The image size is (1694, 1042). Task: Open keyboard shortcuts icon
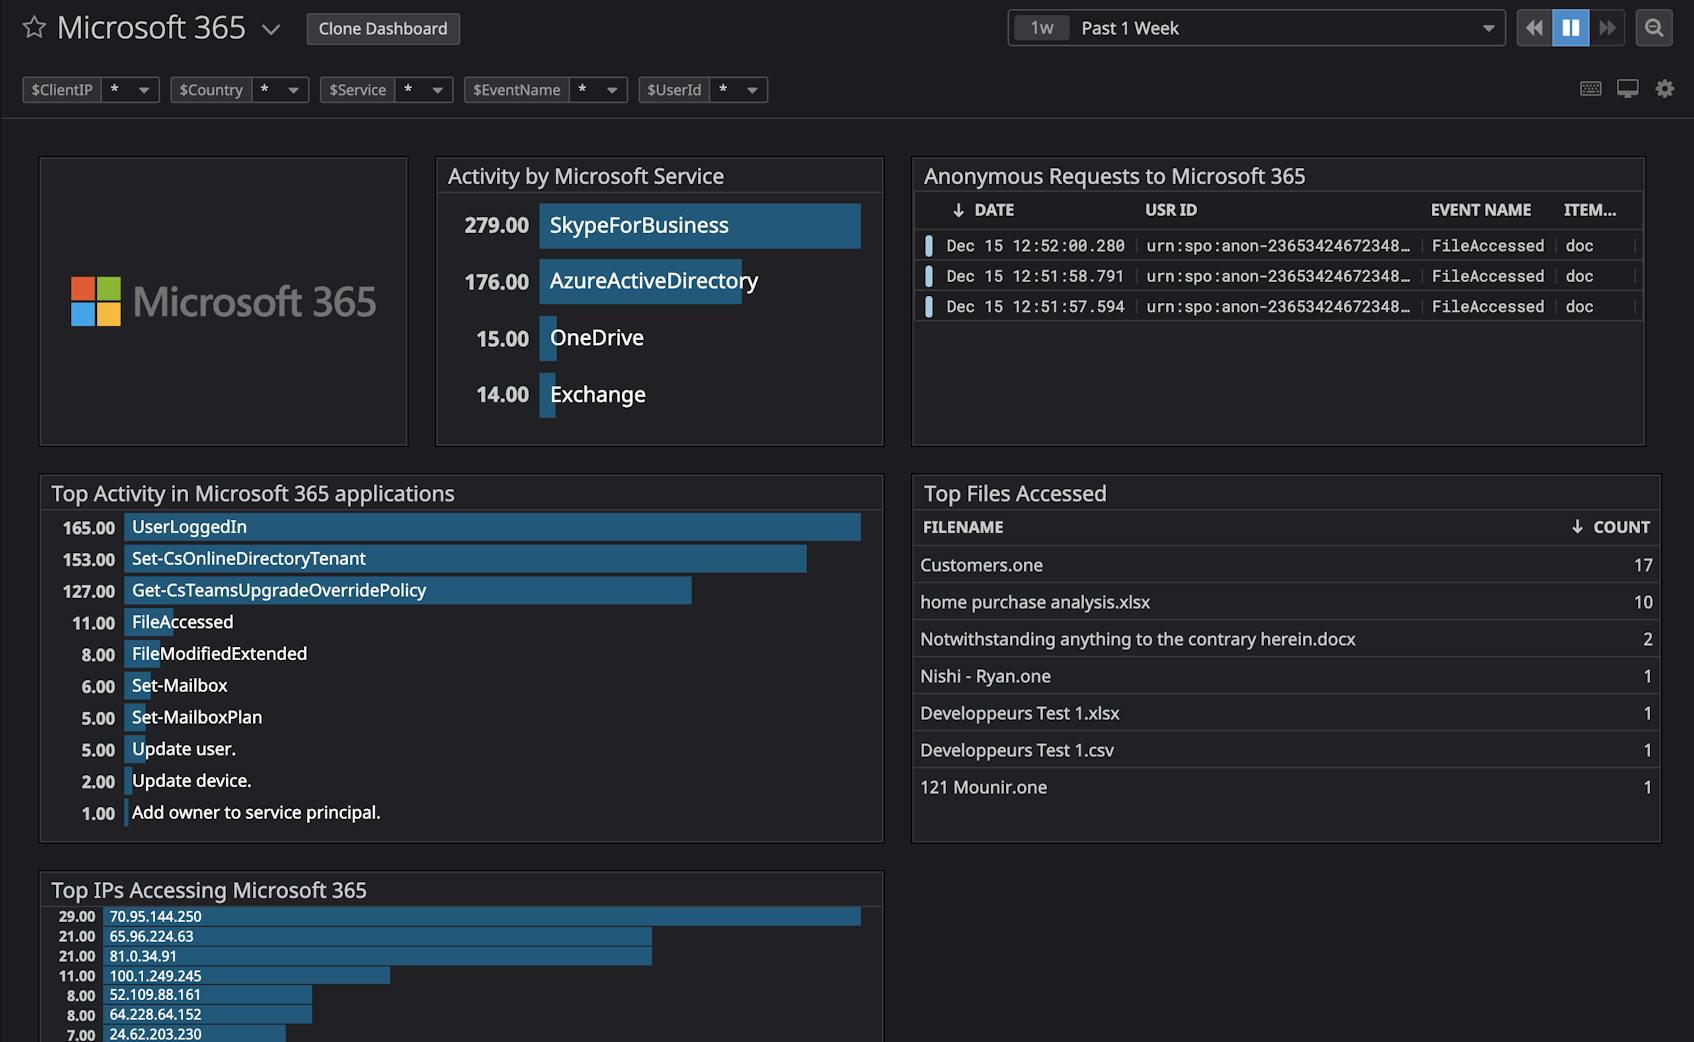point(1590,89)
